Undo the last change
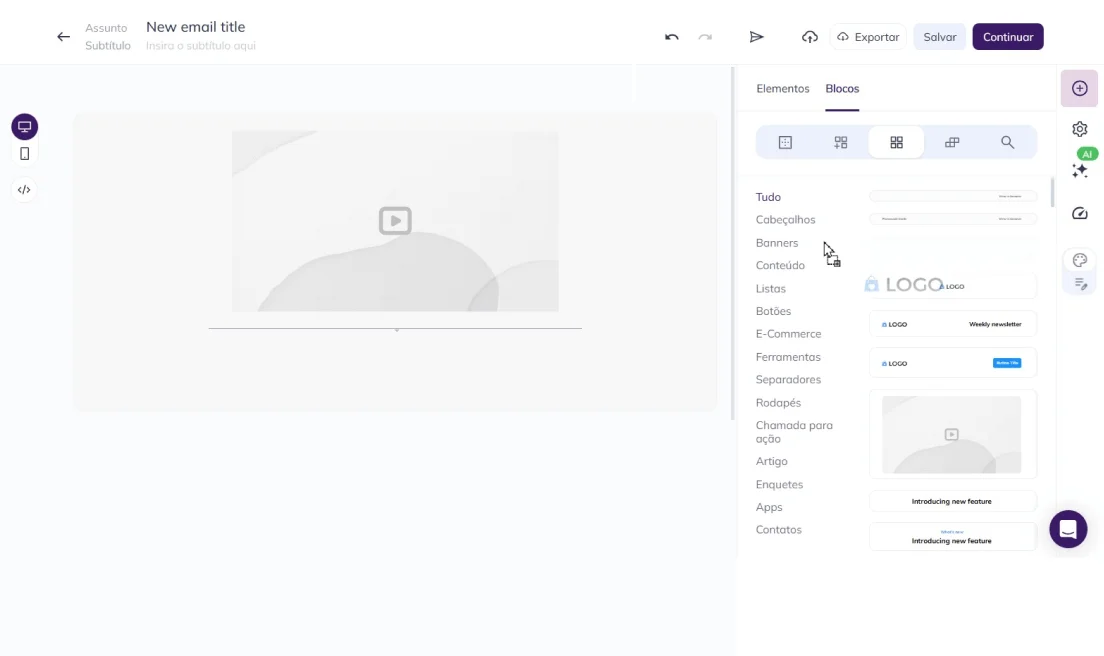Viewport: 1104px width, 656px height. [669, 36]
